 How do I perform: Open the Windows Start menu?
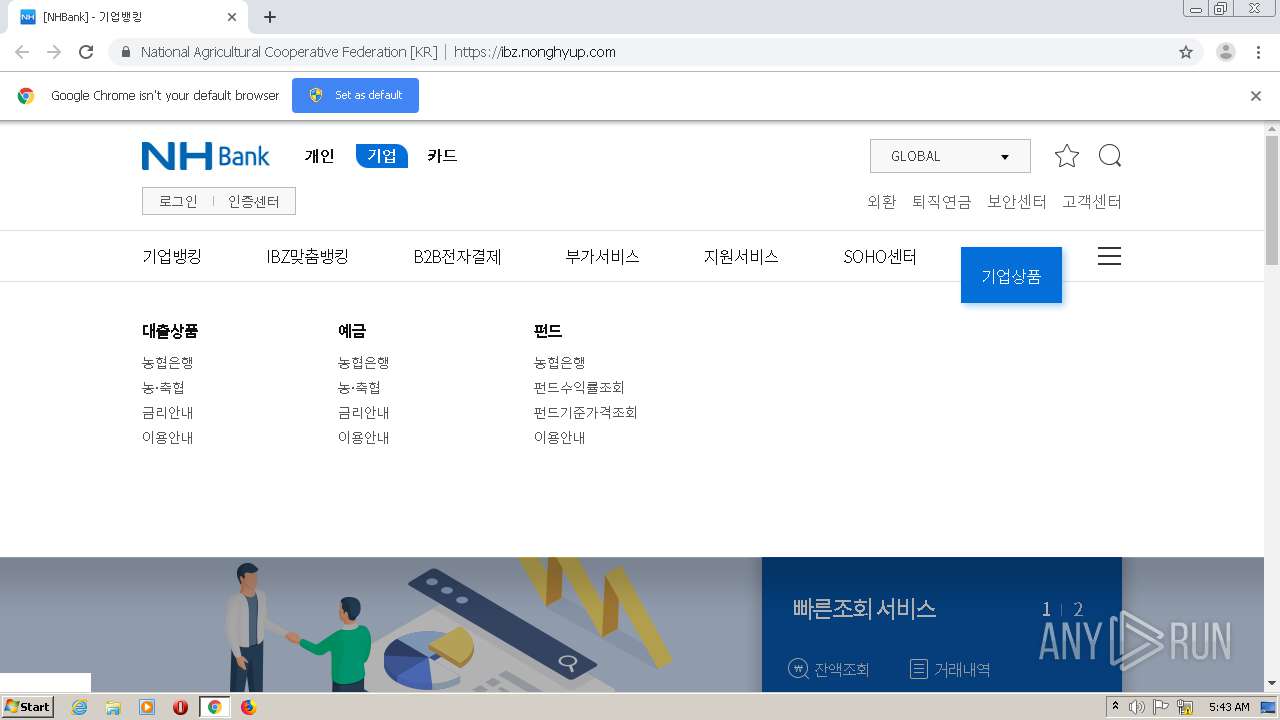click(28, 707)
